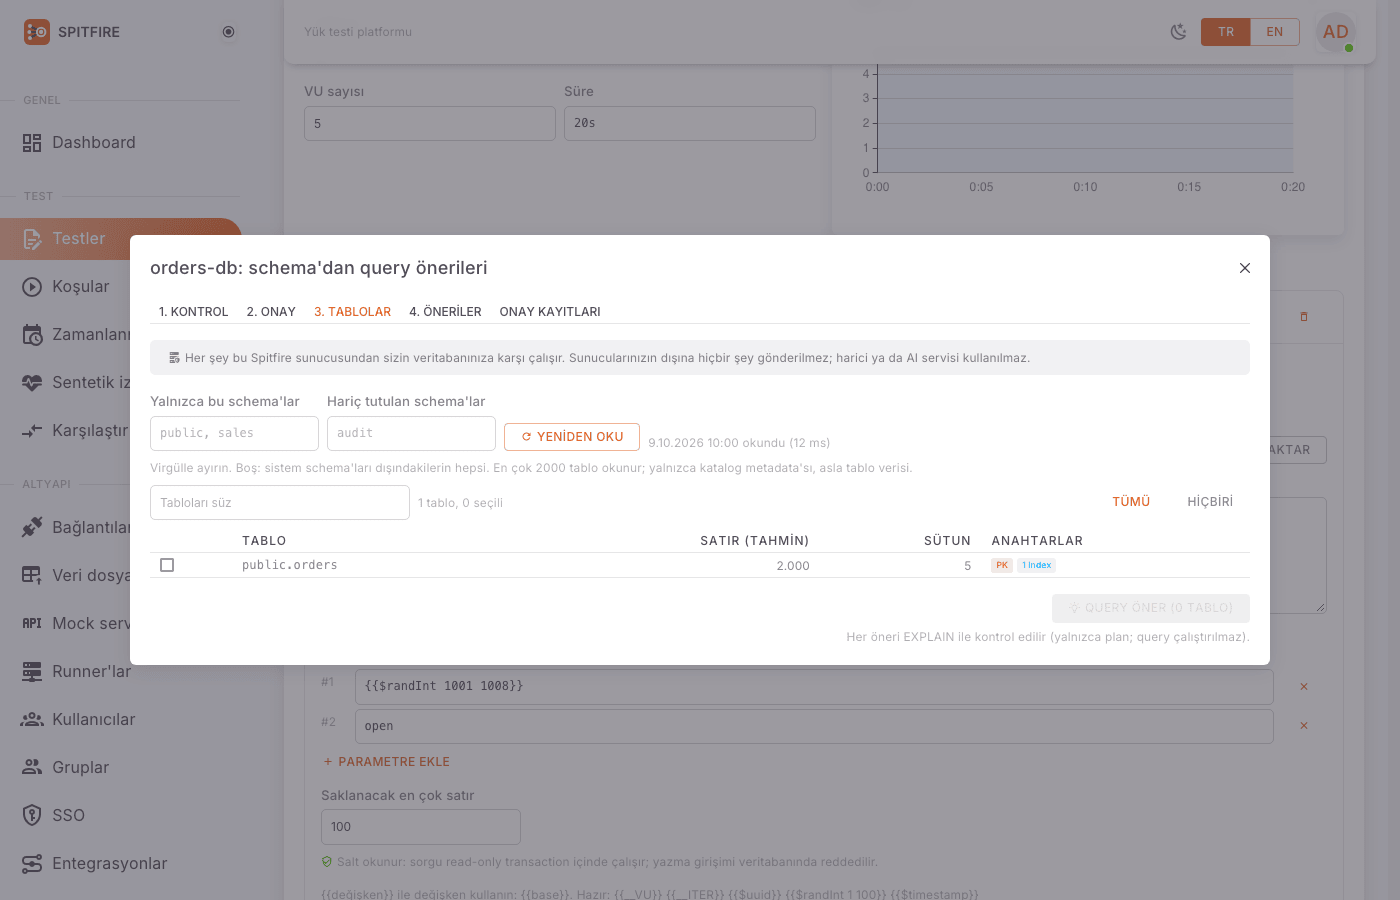Screen dimensions: 1400x900
Task: Toggle the sidebar pin icon
Action: 228,32
